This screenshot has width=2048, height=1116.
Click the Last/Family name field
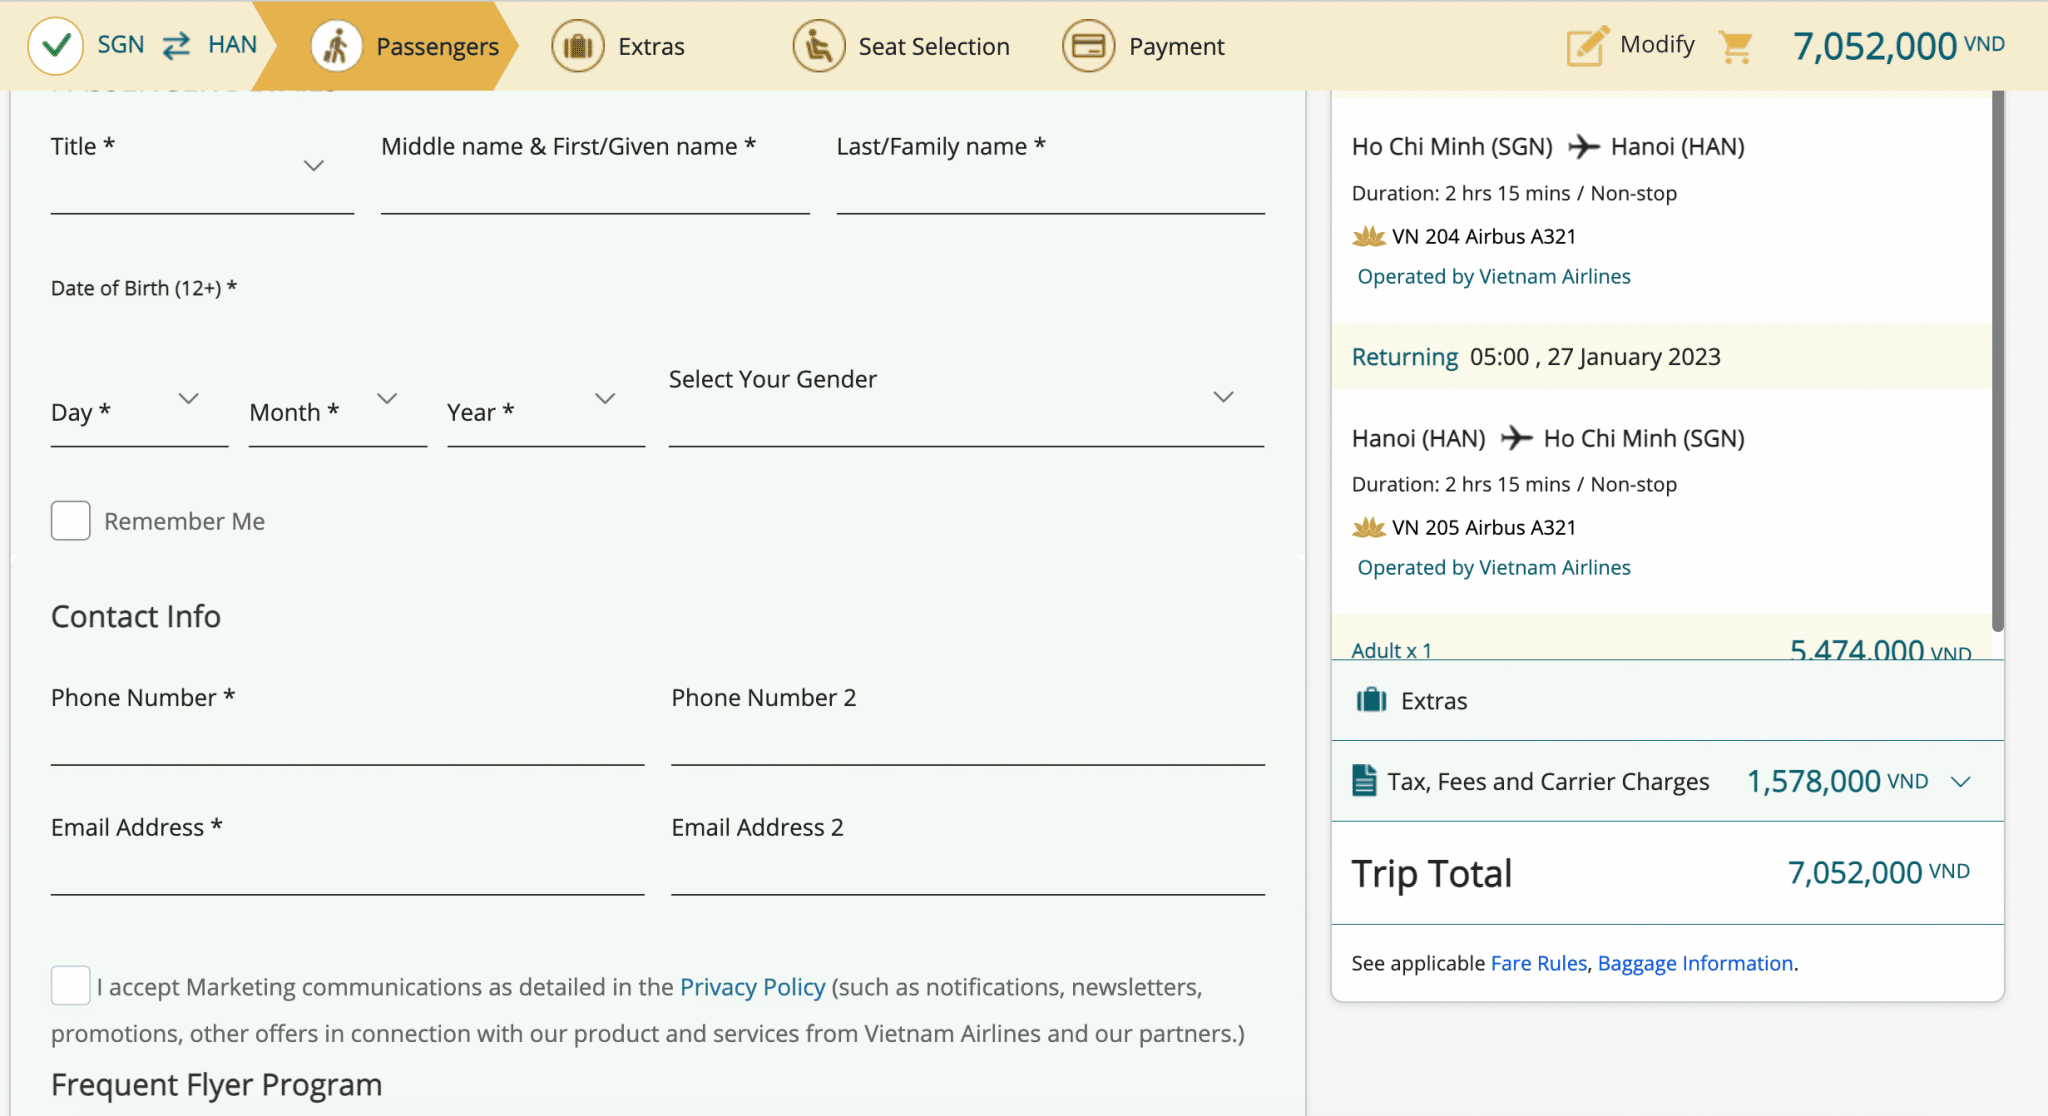[1051, 172]
